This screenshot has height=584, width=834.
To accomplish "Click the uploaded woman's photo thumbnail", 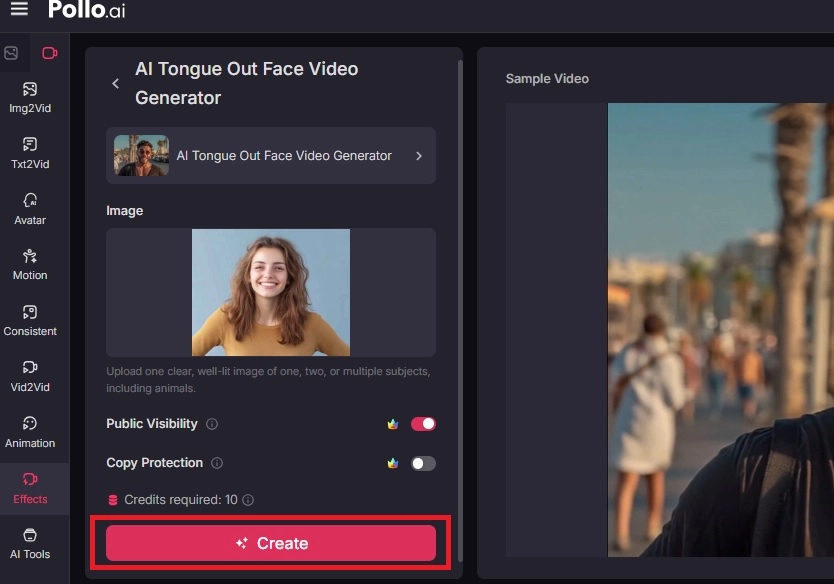I will tap(270, 292).
